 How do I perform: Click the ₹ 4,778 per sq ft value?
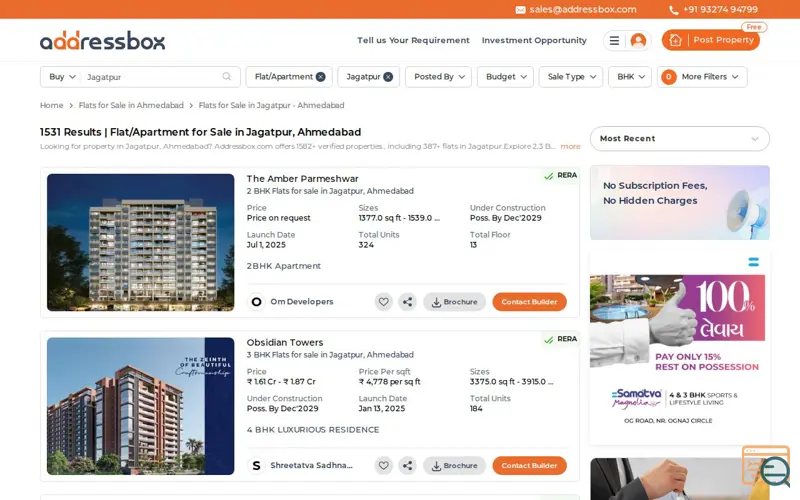coord(389,382)
